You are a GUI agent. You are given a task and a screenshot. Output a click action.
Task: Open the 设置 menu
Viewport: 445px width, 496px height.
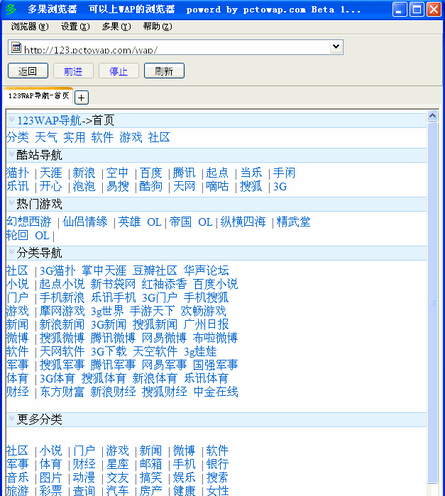[75, 26]
